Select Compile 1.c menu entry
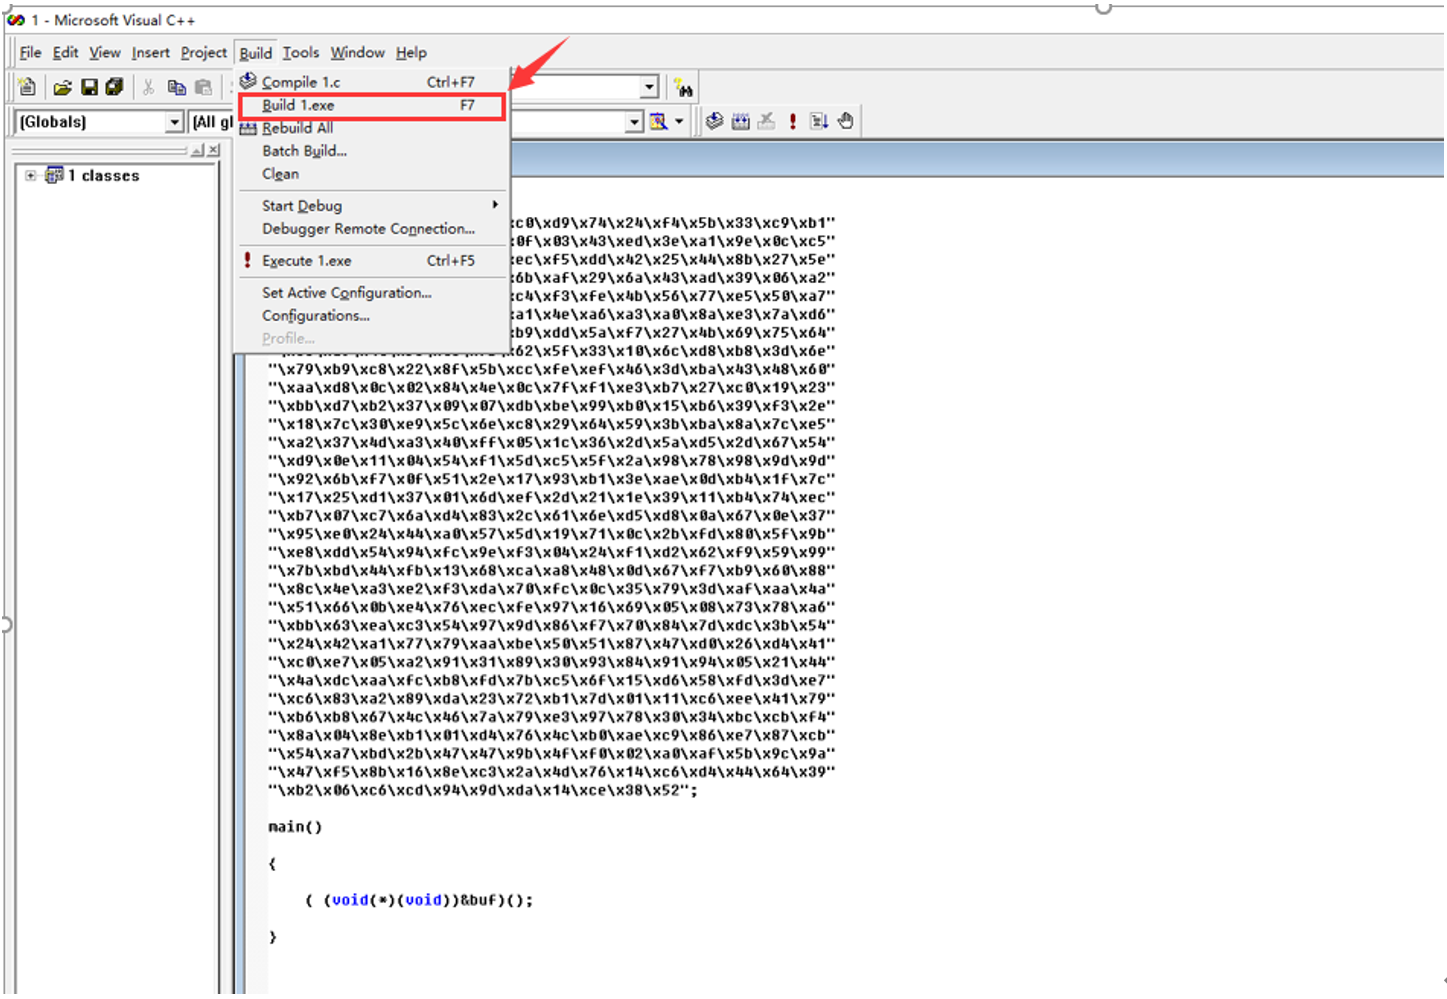Screen dimensions: 1447x999 pos(371,82)
